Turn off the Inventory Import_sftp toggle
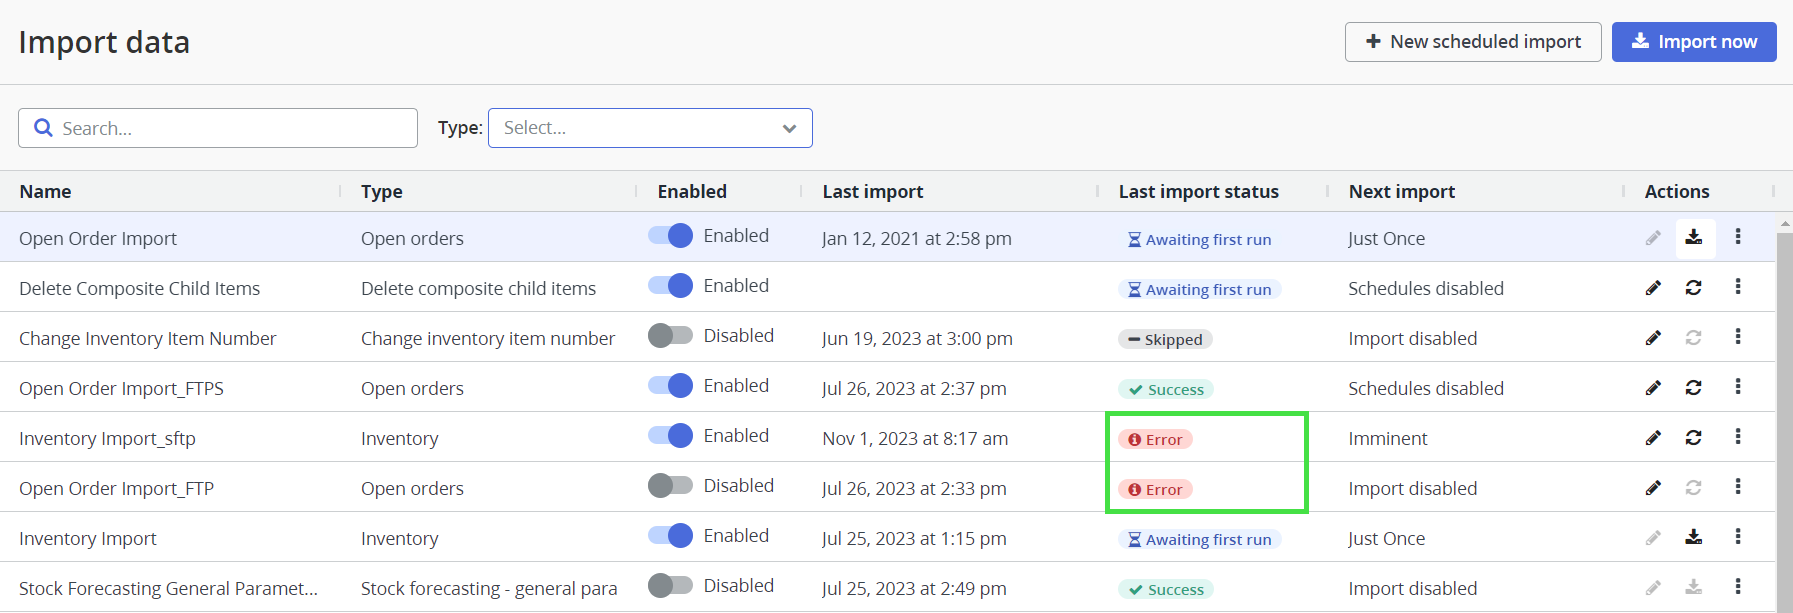Viewport: 1793px width, 613px height. pyautogui.click(x=670, y=436)
